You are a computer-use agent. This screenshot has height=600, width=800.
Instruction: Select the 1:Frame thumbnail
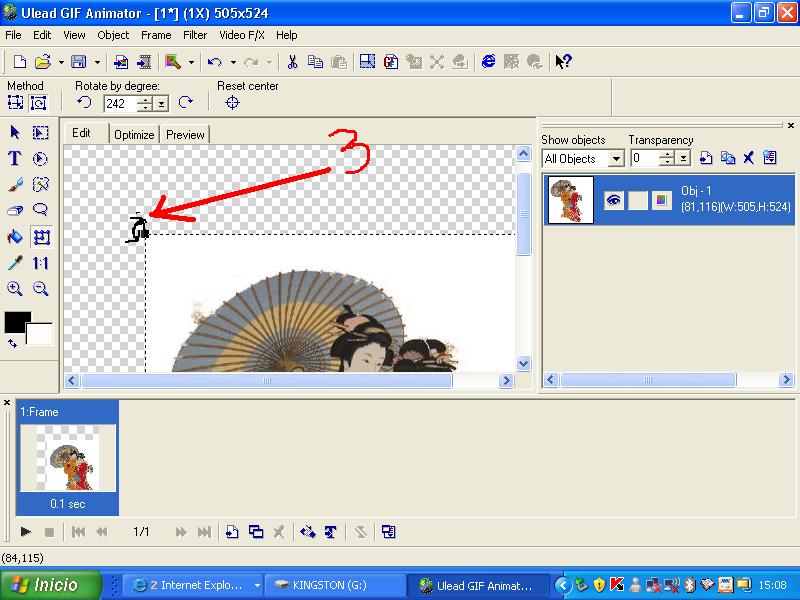point(67,458)
